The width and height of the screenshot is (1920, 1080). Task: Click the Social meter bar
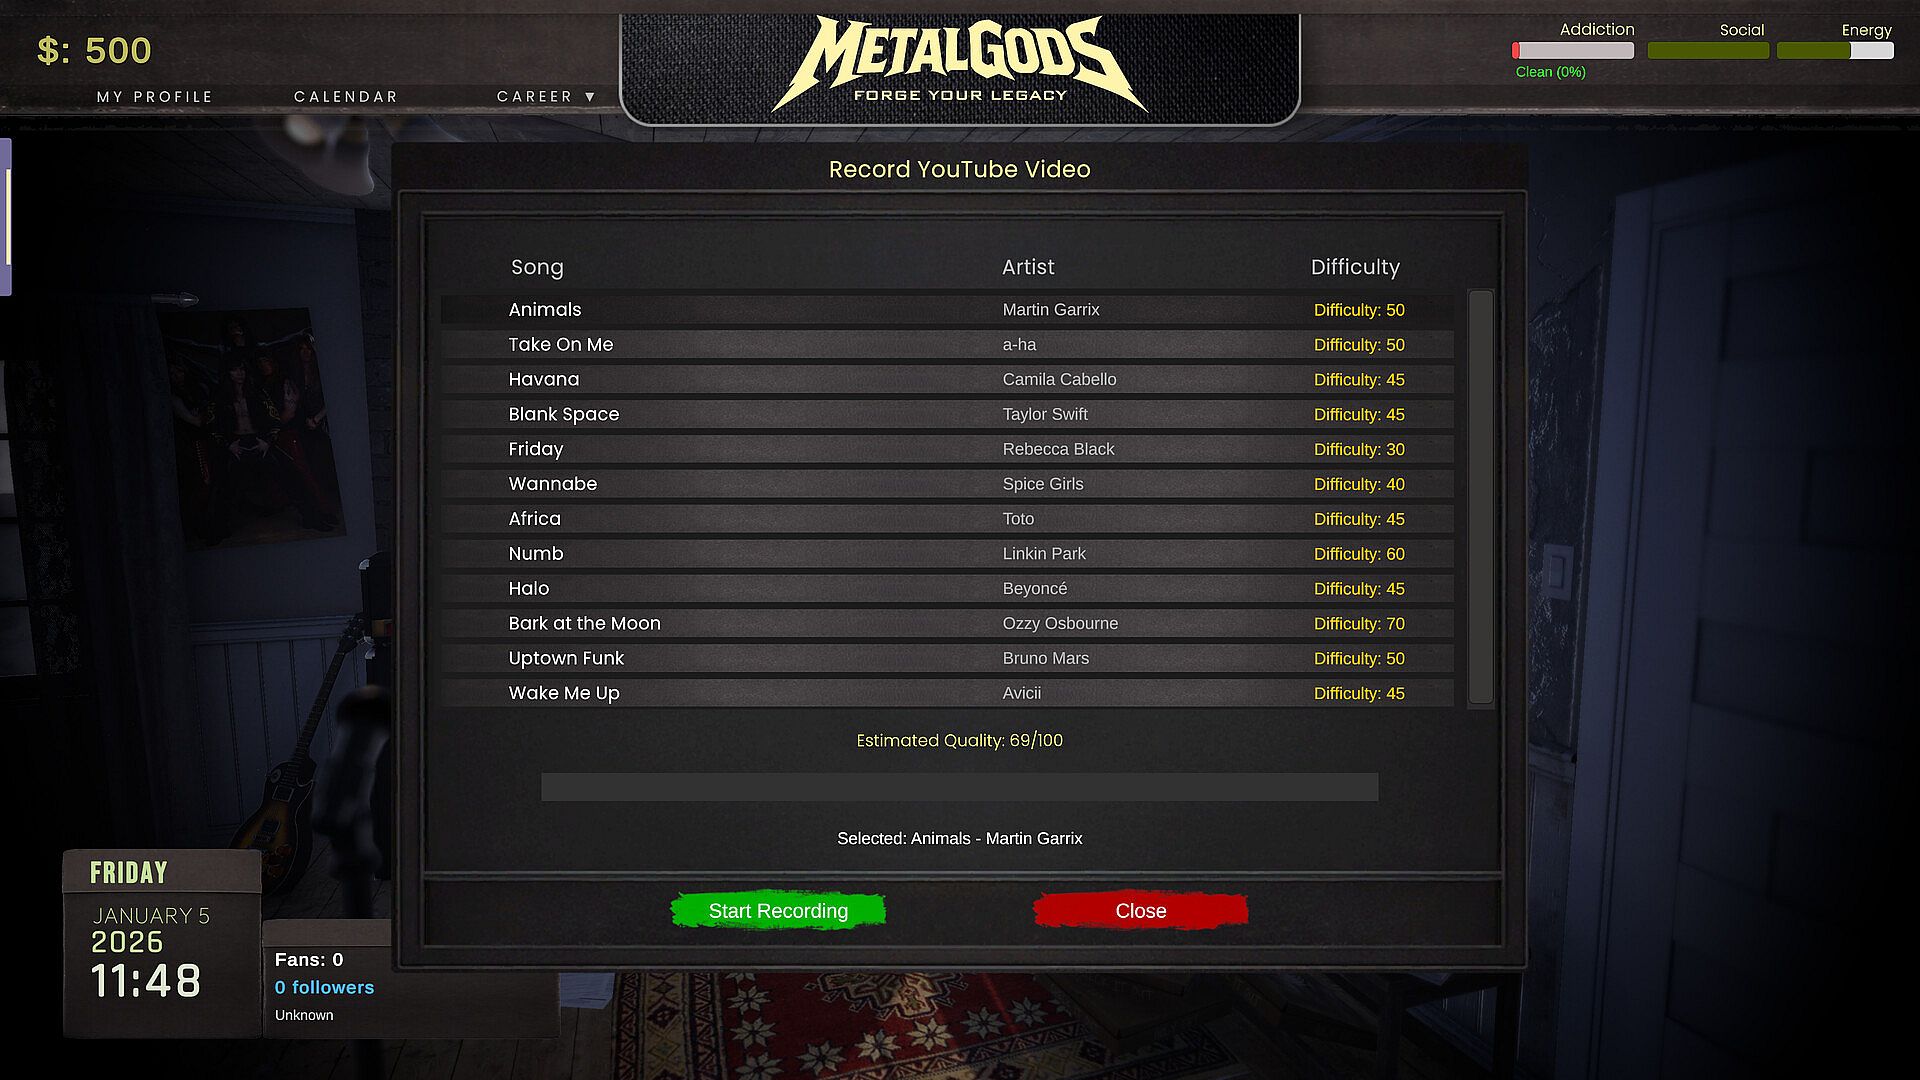point(1708,50)
